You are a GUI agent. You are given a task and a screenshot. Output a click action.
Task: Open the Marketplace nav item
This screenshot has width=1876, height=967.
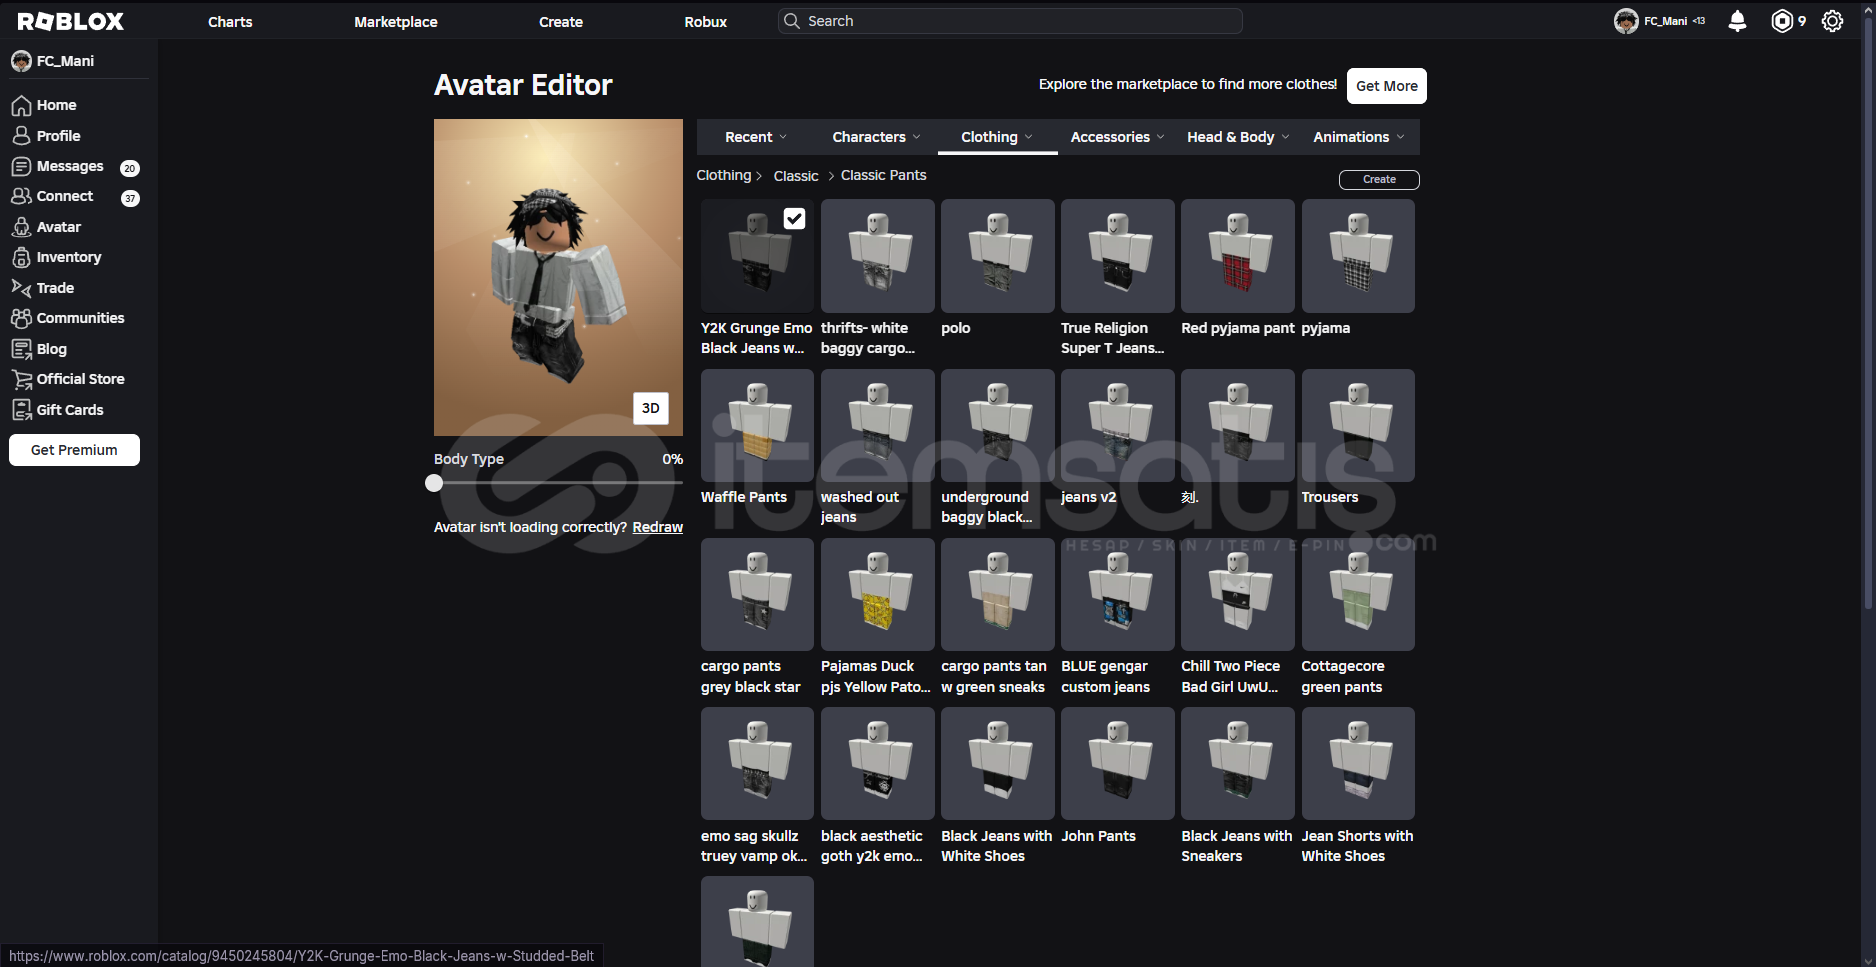pyautogui.click(x=395, y=21)
